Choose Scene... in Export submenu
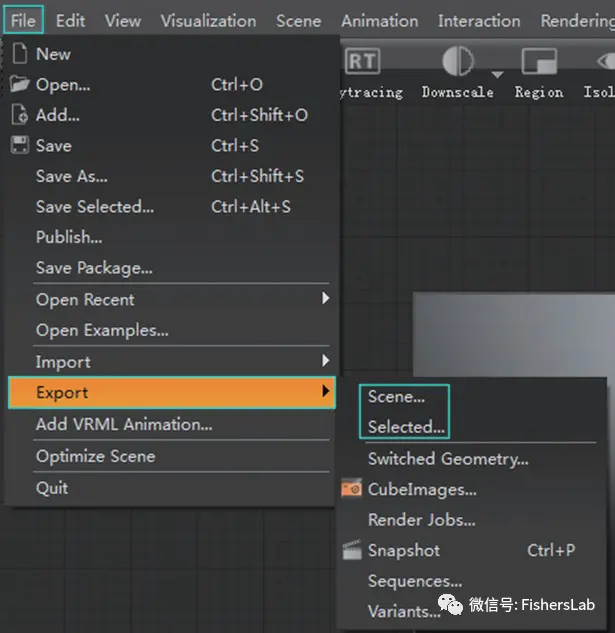 tap(396, 396)
